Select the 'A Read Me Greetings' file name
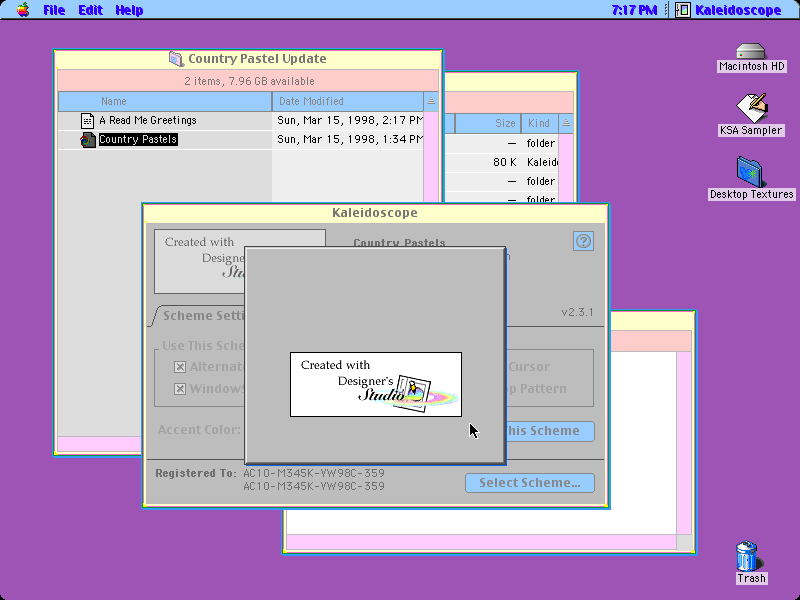This screenshot has height=600, width=800. 148,120
